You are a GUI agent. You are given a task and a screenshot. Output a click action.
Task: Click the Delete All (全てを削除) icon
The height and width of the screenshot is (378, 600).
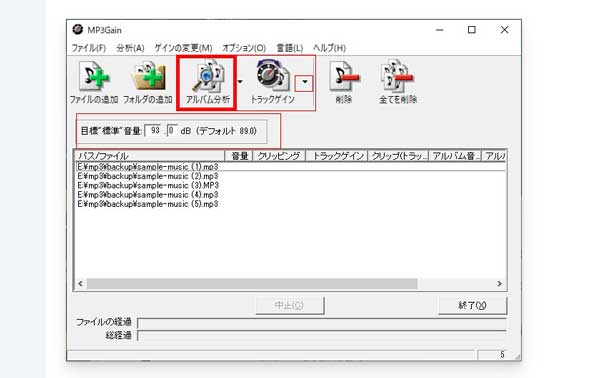398,76
